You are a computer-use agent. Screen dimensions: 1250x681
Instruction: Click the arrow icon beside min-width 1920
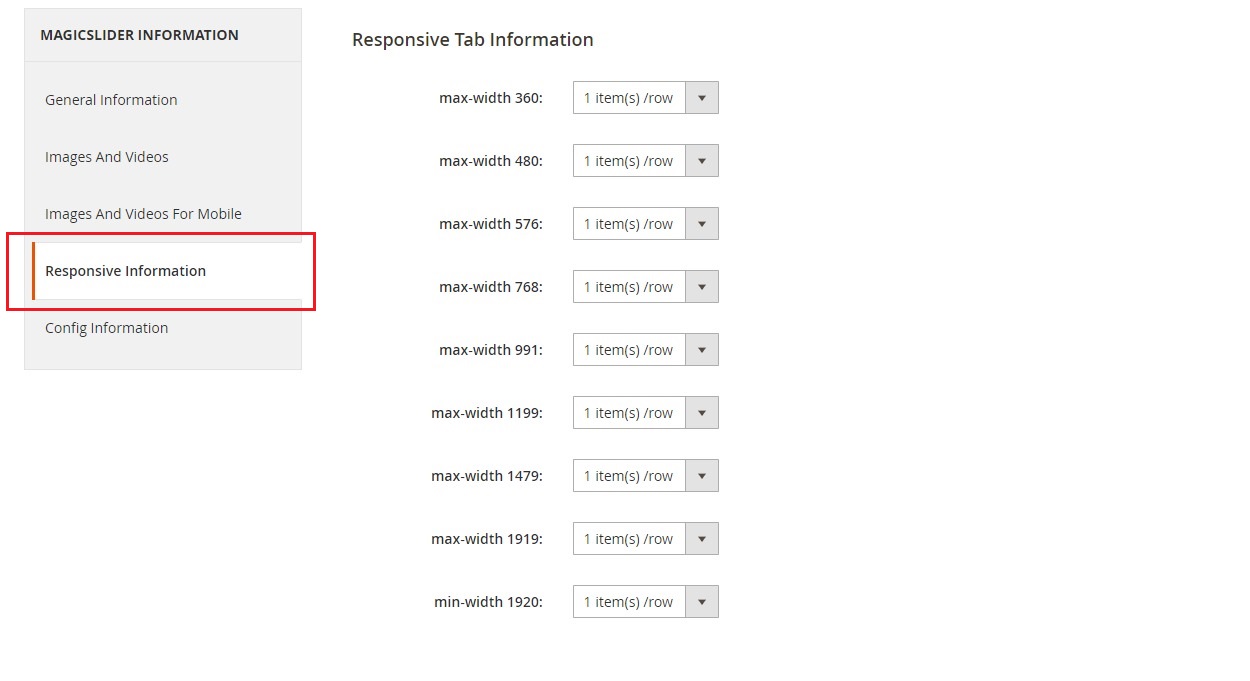[702, 602]
